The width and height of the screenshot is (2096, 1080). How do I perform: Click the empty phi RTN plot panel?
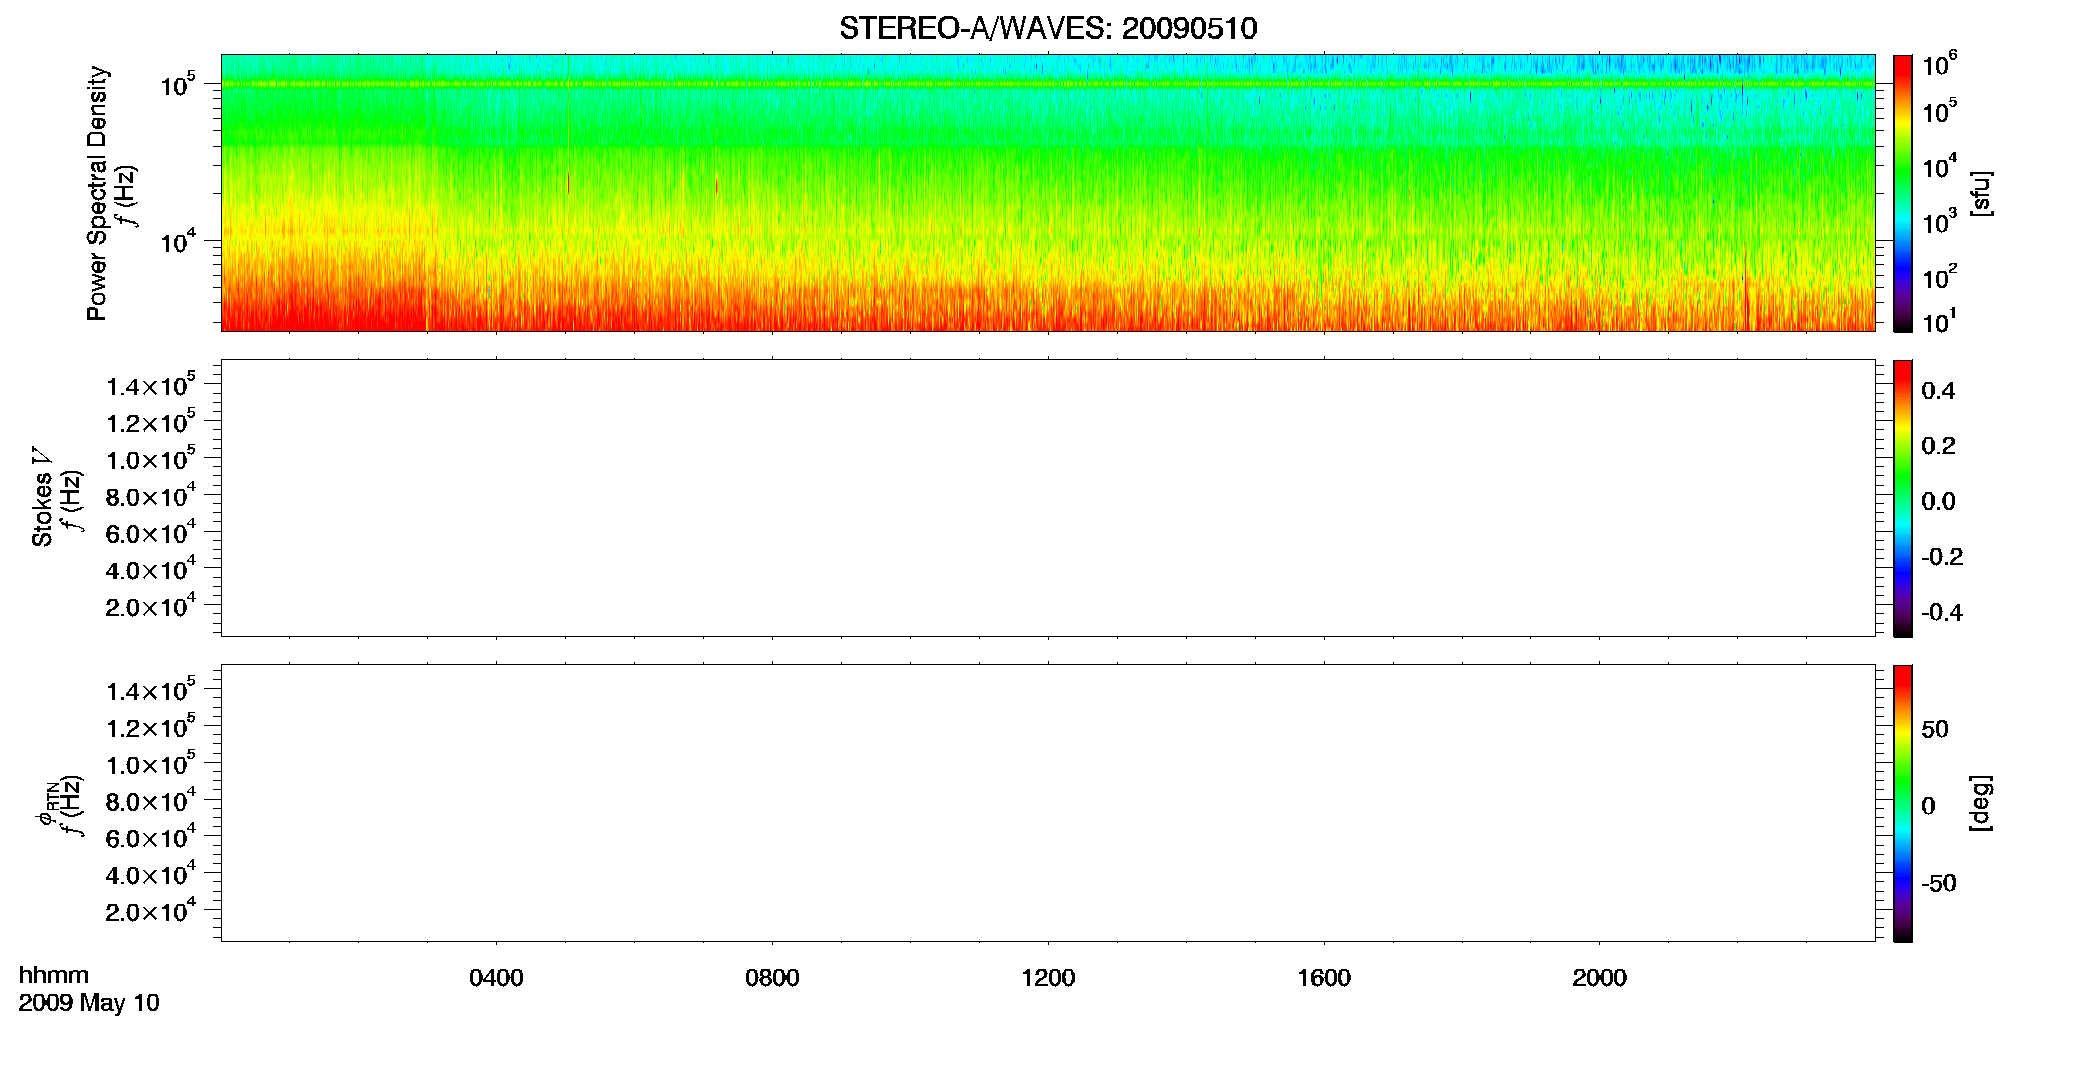point(1048,802)
